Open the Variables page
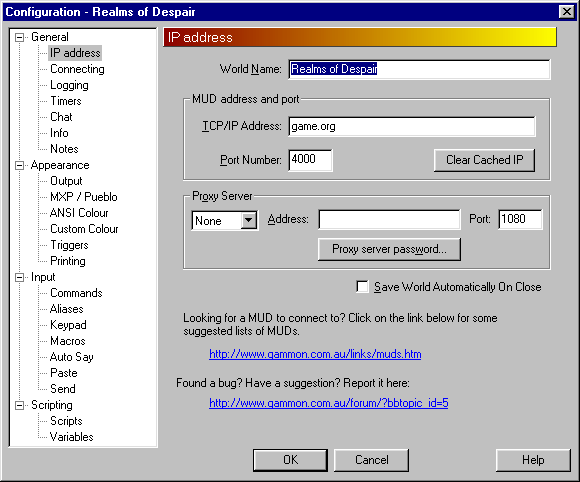The width and height of the screenshot is (580, 482). coord(72,437)
